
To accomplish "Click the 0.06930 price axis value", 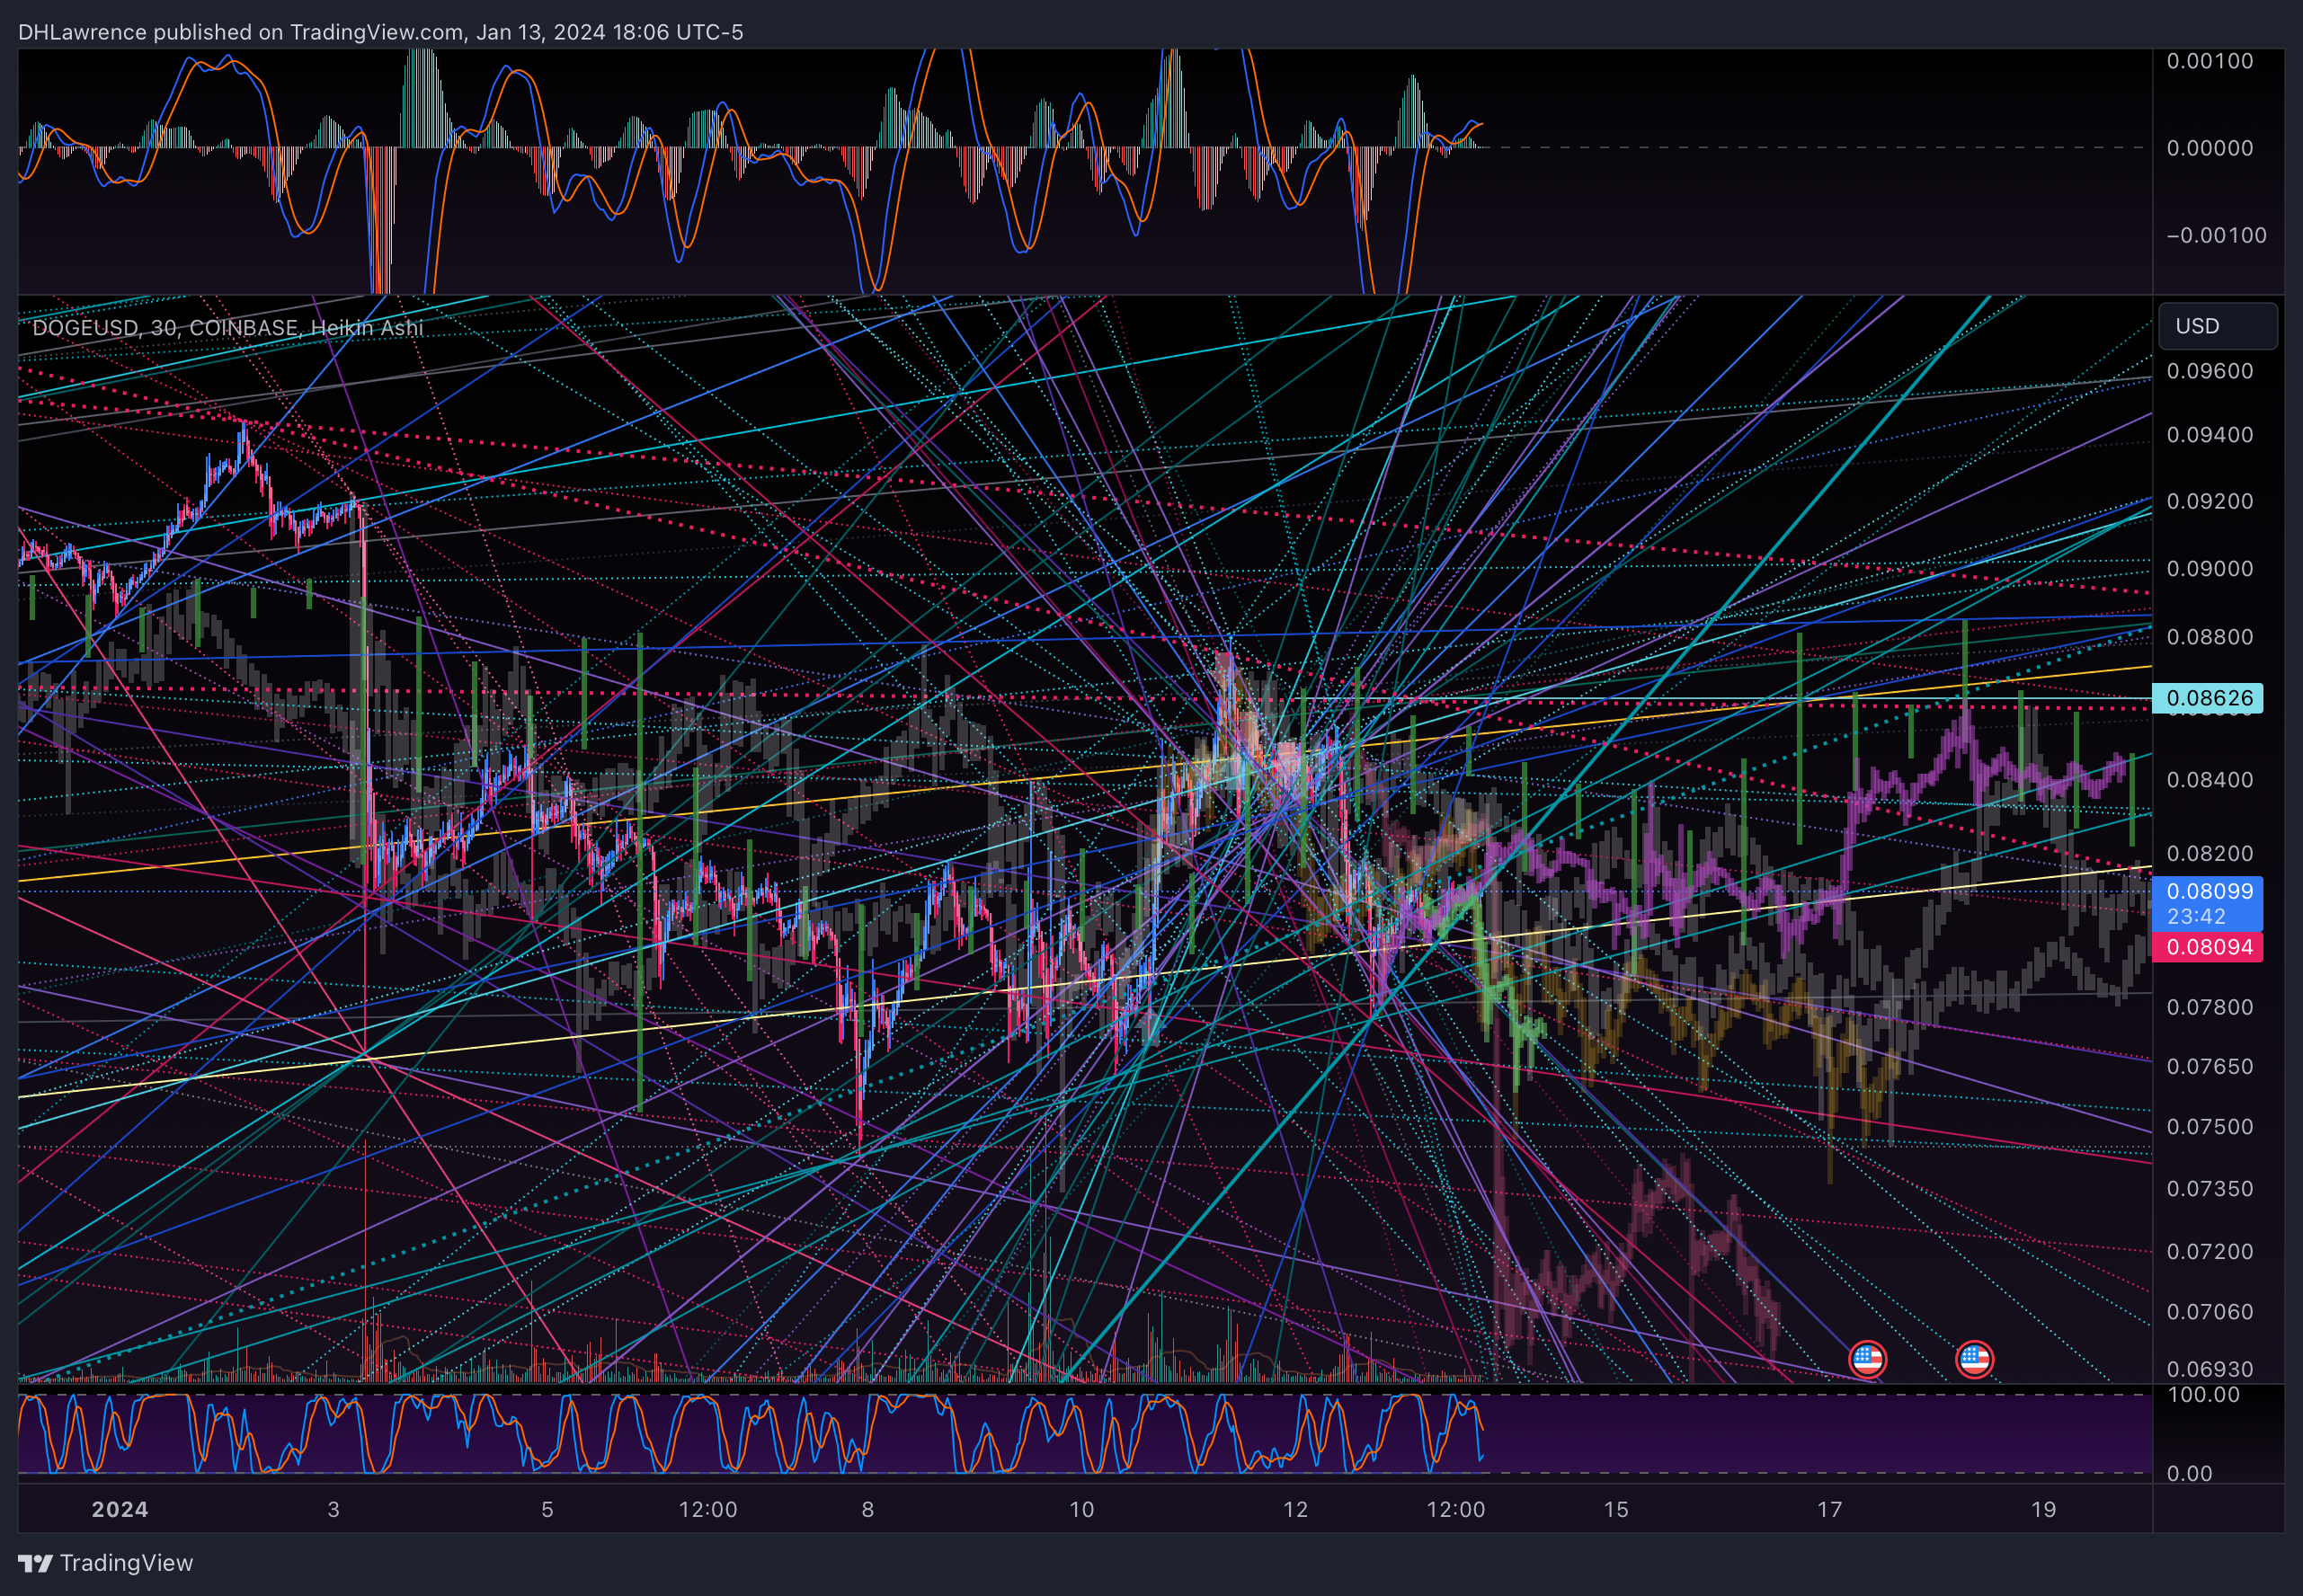I will pyautogui.click(x=2210, y=1368).
